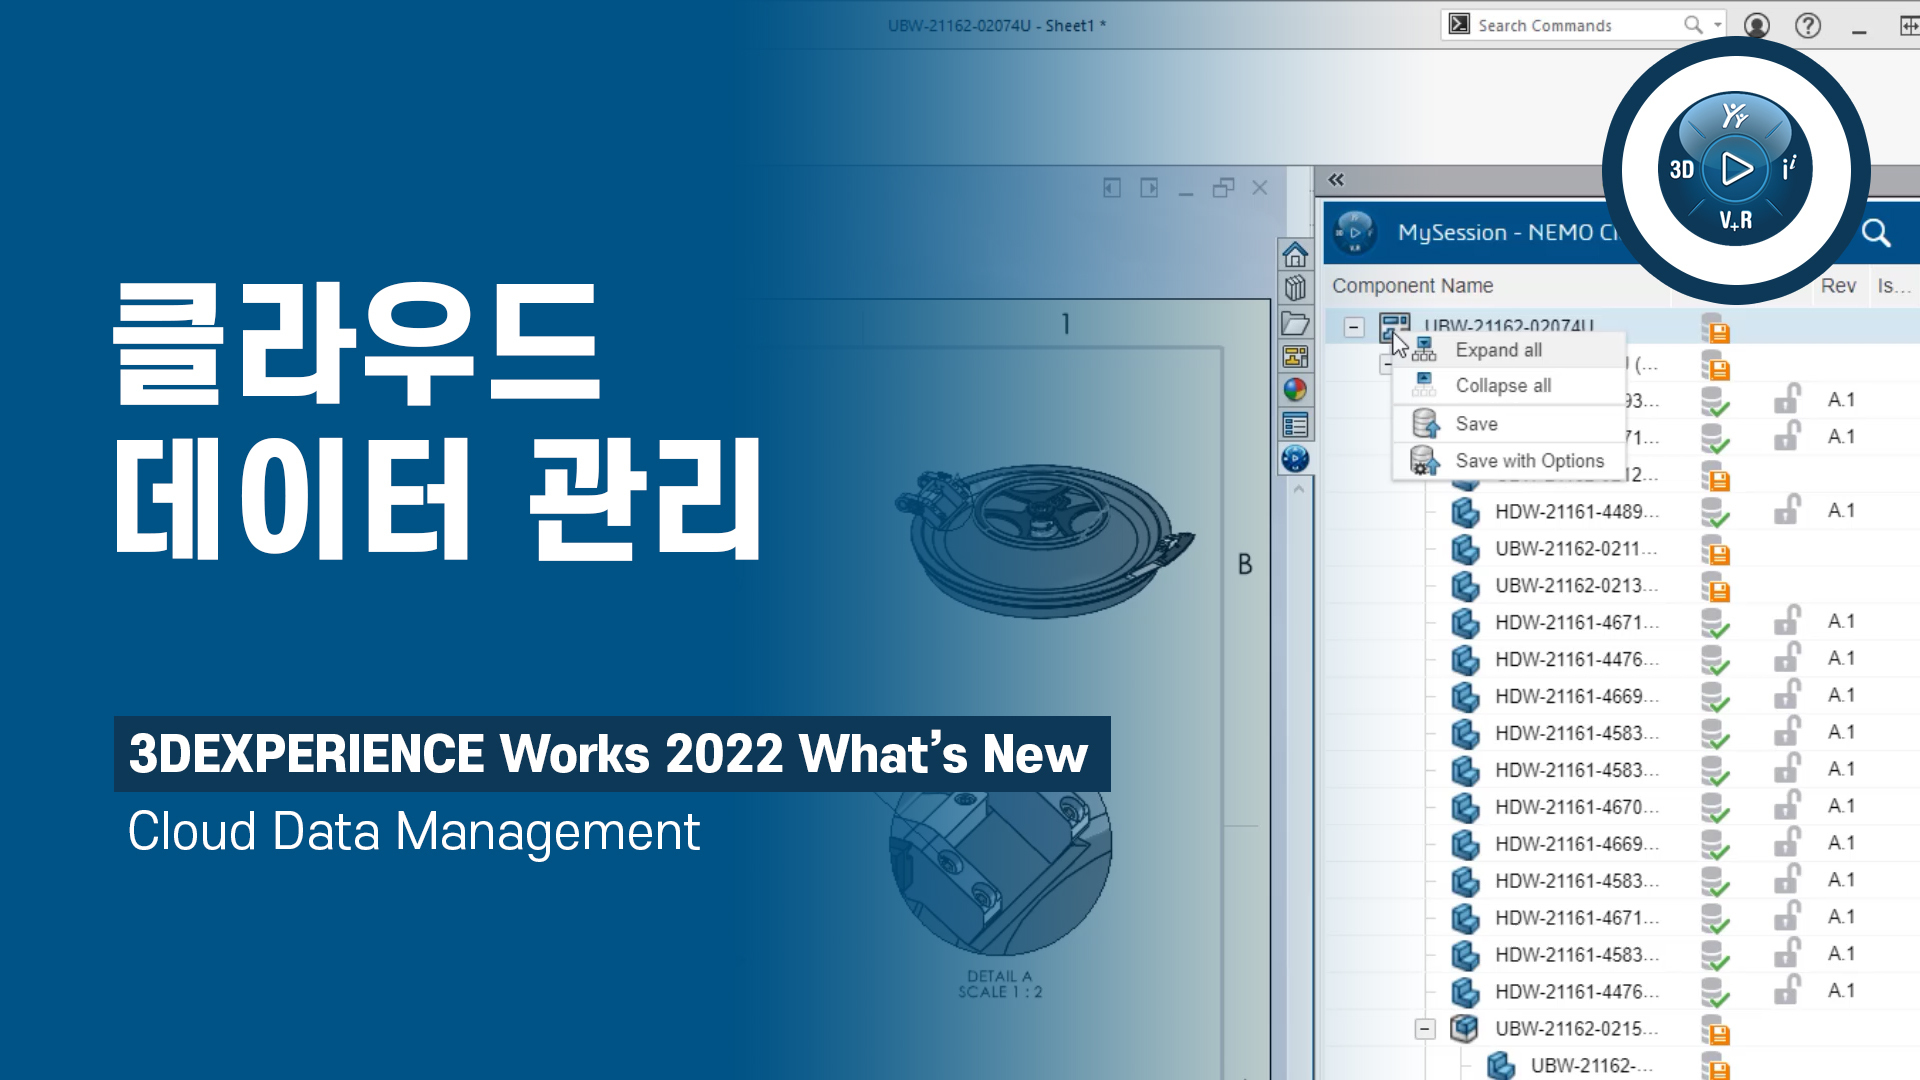Select the HDW-21161-4670 component row

1622,807
